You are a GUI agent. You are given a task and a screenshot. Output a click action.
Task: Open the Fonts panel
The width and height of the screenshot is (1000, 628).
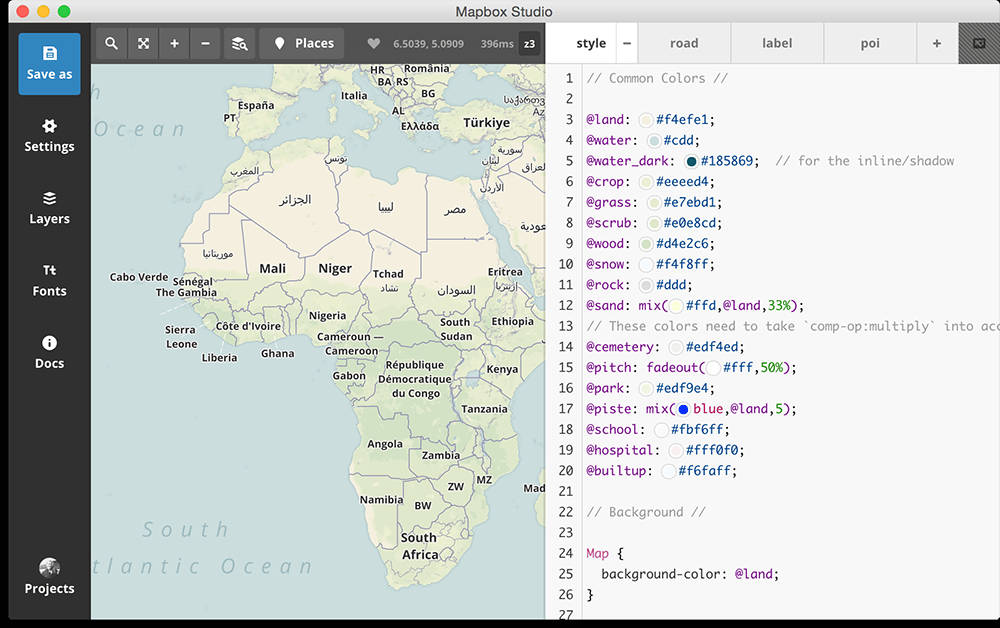(49, 281)
